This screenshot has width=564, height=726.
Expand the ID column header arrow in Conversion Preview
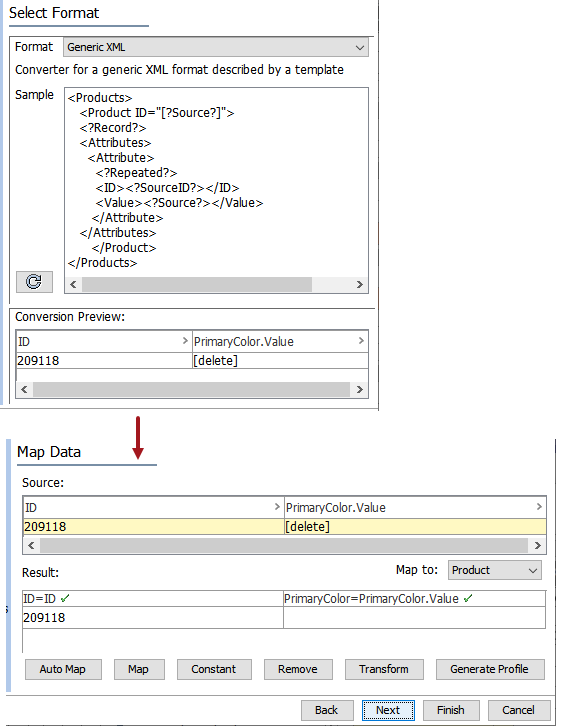pyautogui.click(x=185, y=341)
